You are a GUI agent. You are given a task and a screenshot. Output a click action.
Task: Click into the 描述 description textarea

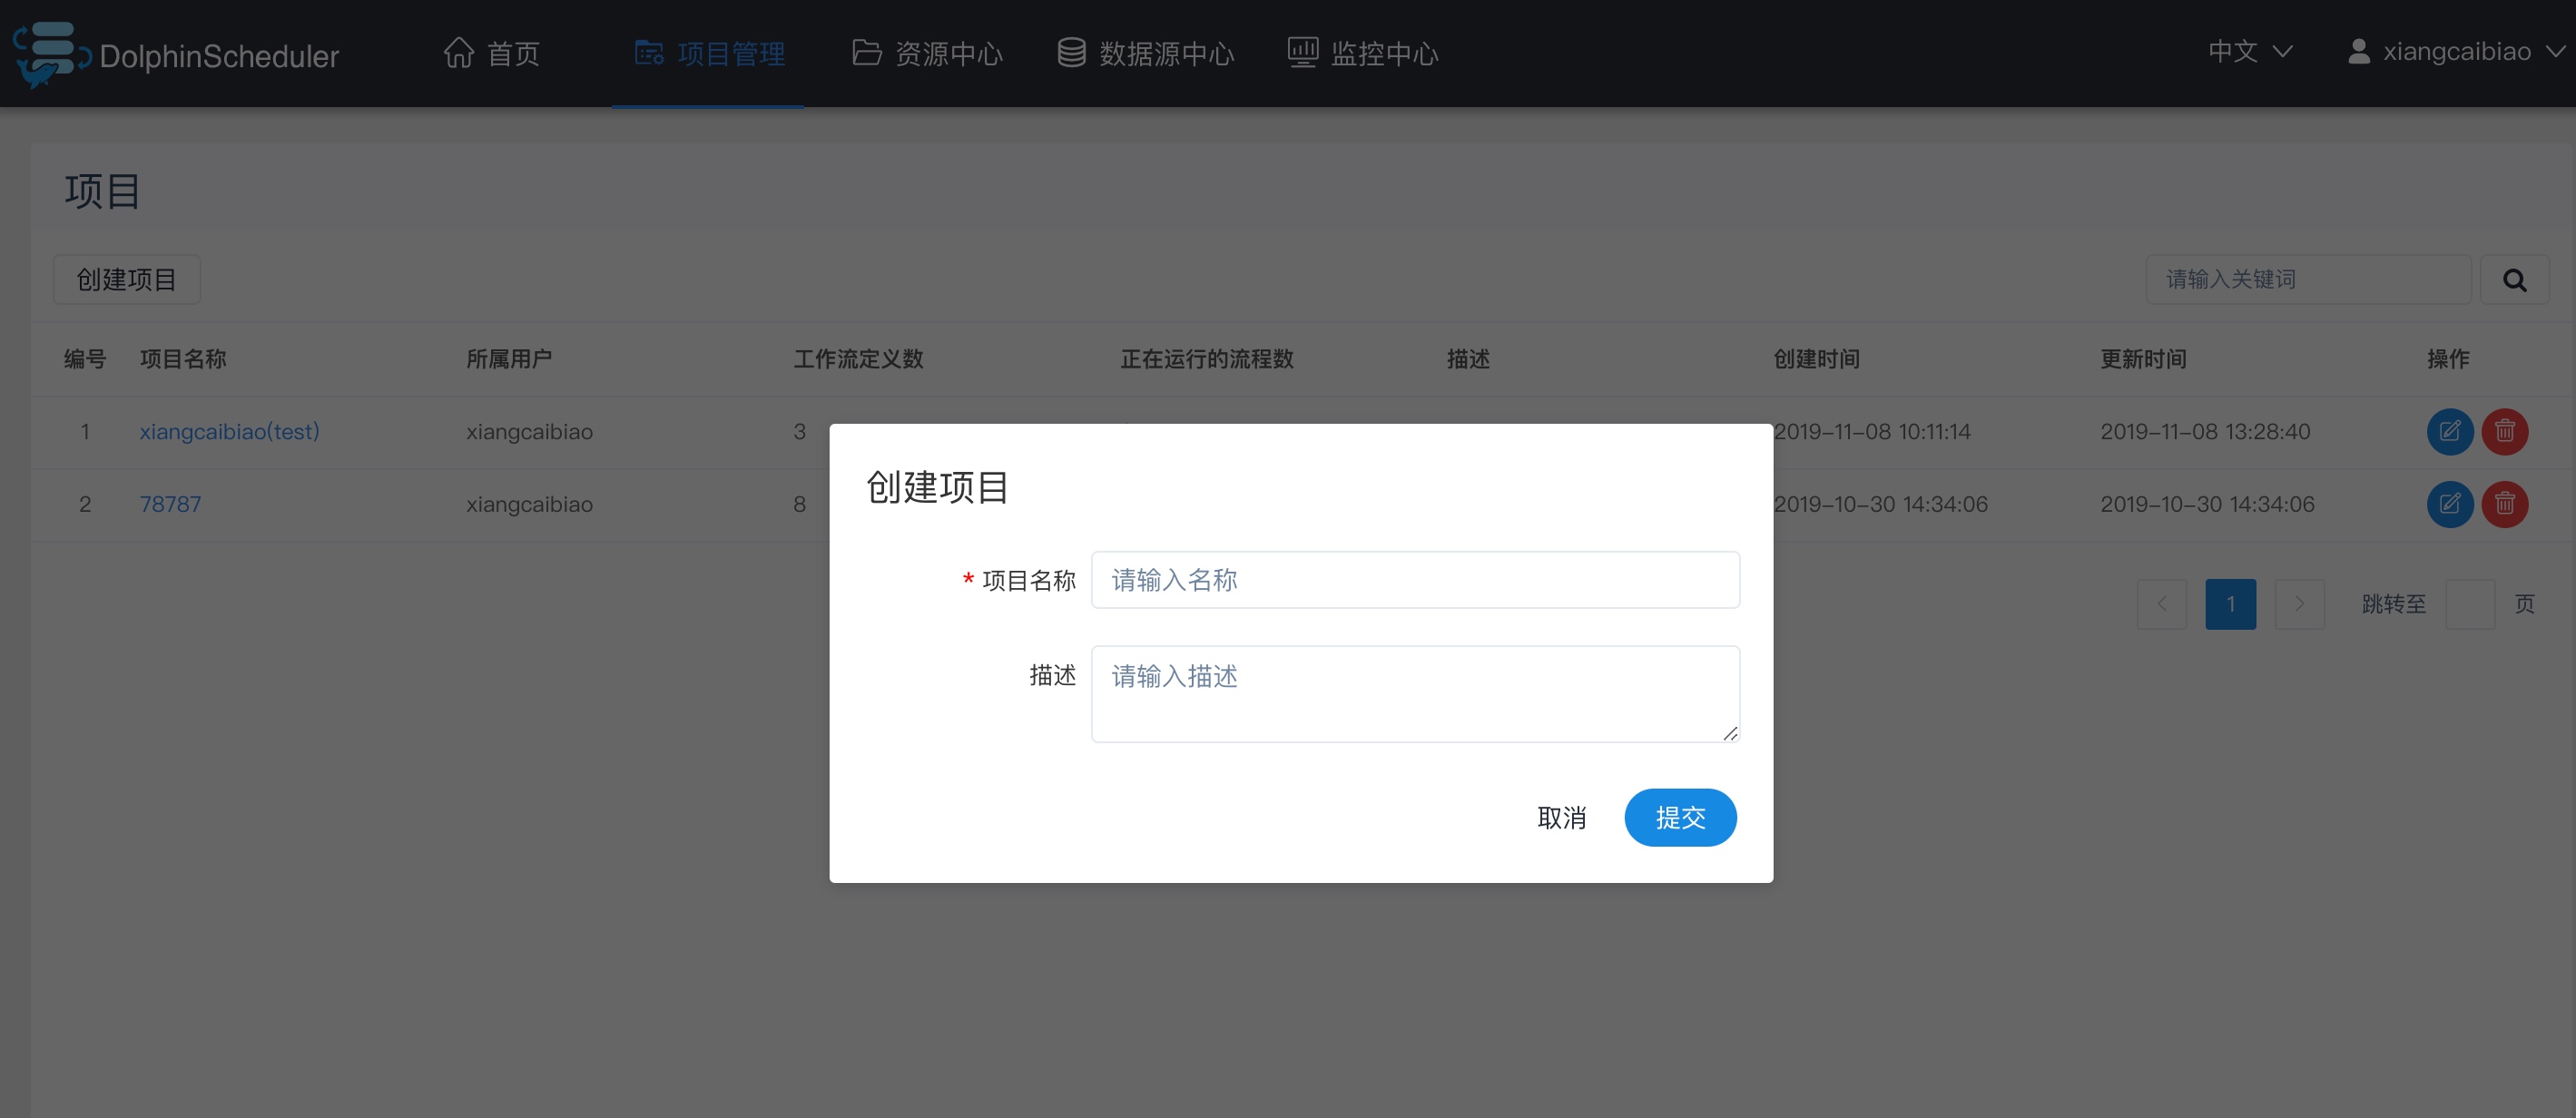pos(1414,694)
